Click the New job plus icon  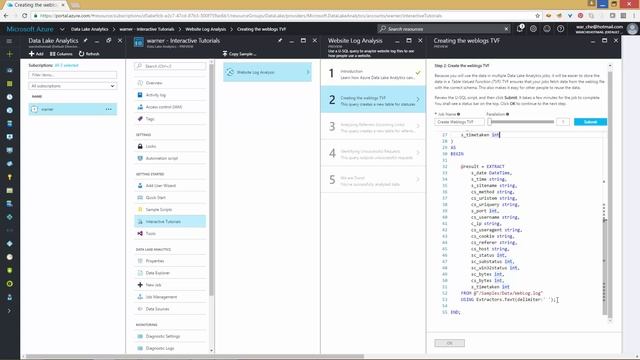140,285
